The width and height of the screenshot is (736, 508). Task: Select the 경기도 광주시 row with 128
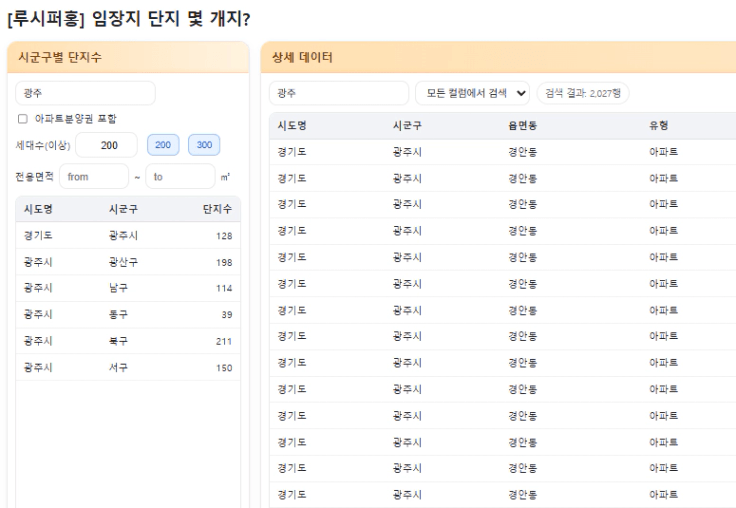point(127,236)
